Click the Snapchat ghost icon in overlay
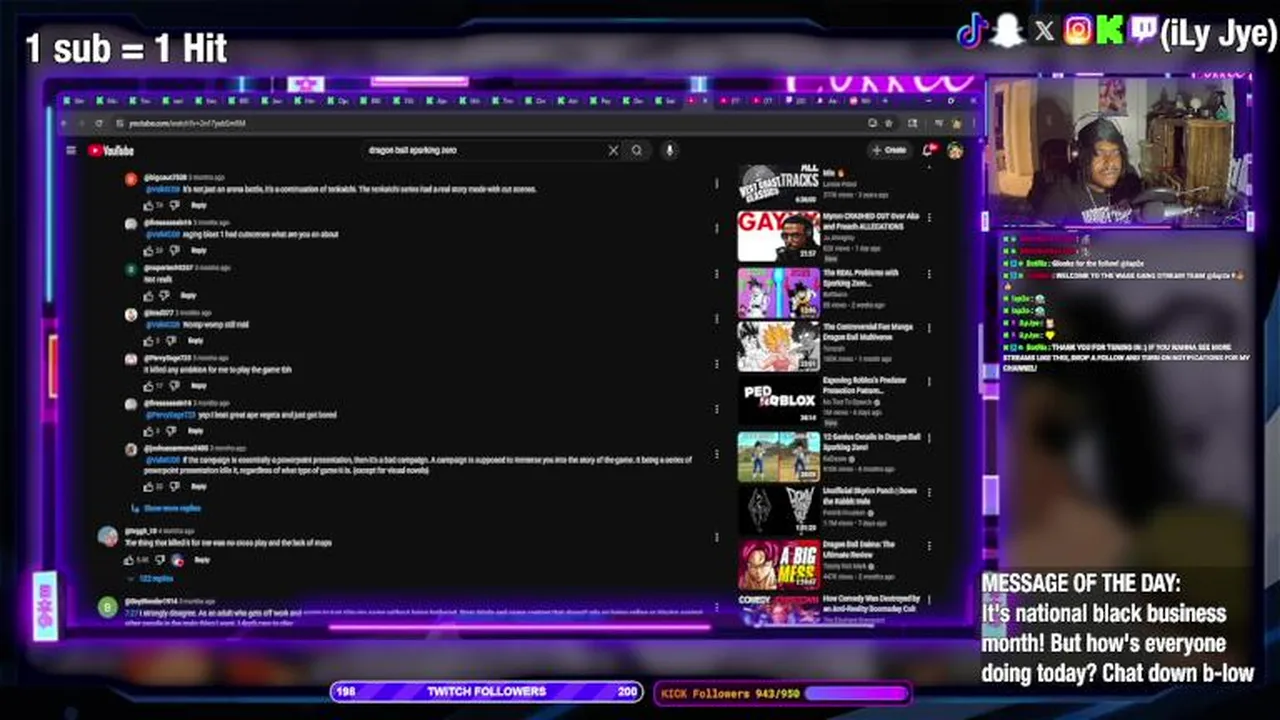Viewport: 1280px width, 720px height. (x=1008, y=32)
